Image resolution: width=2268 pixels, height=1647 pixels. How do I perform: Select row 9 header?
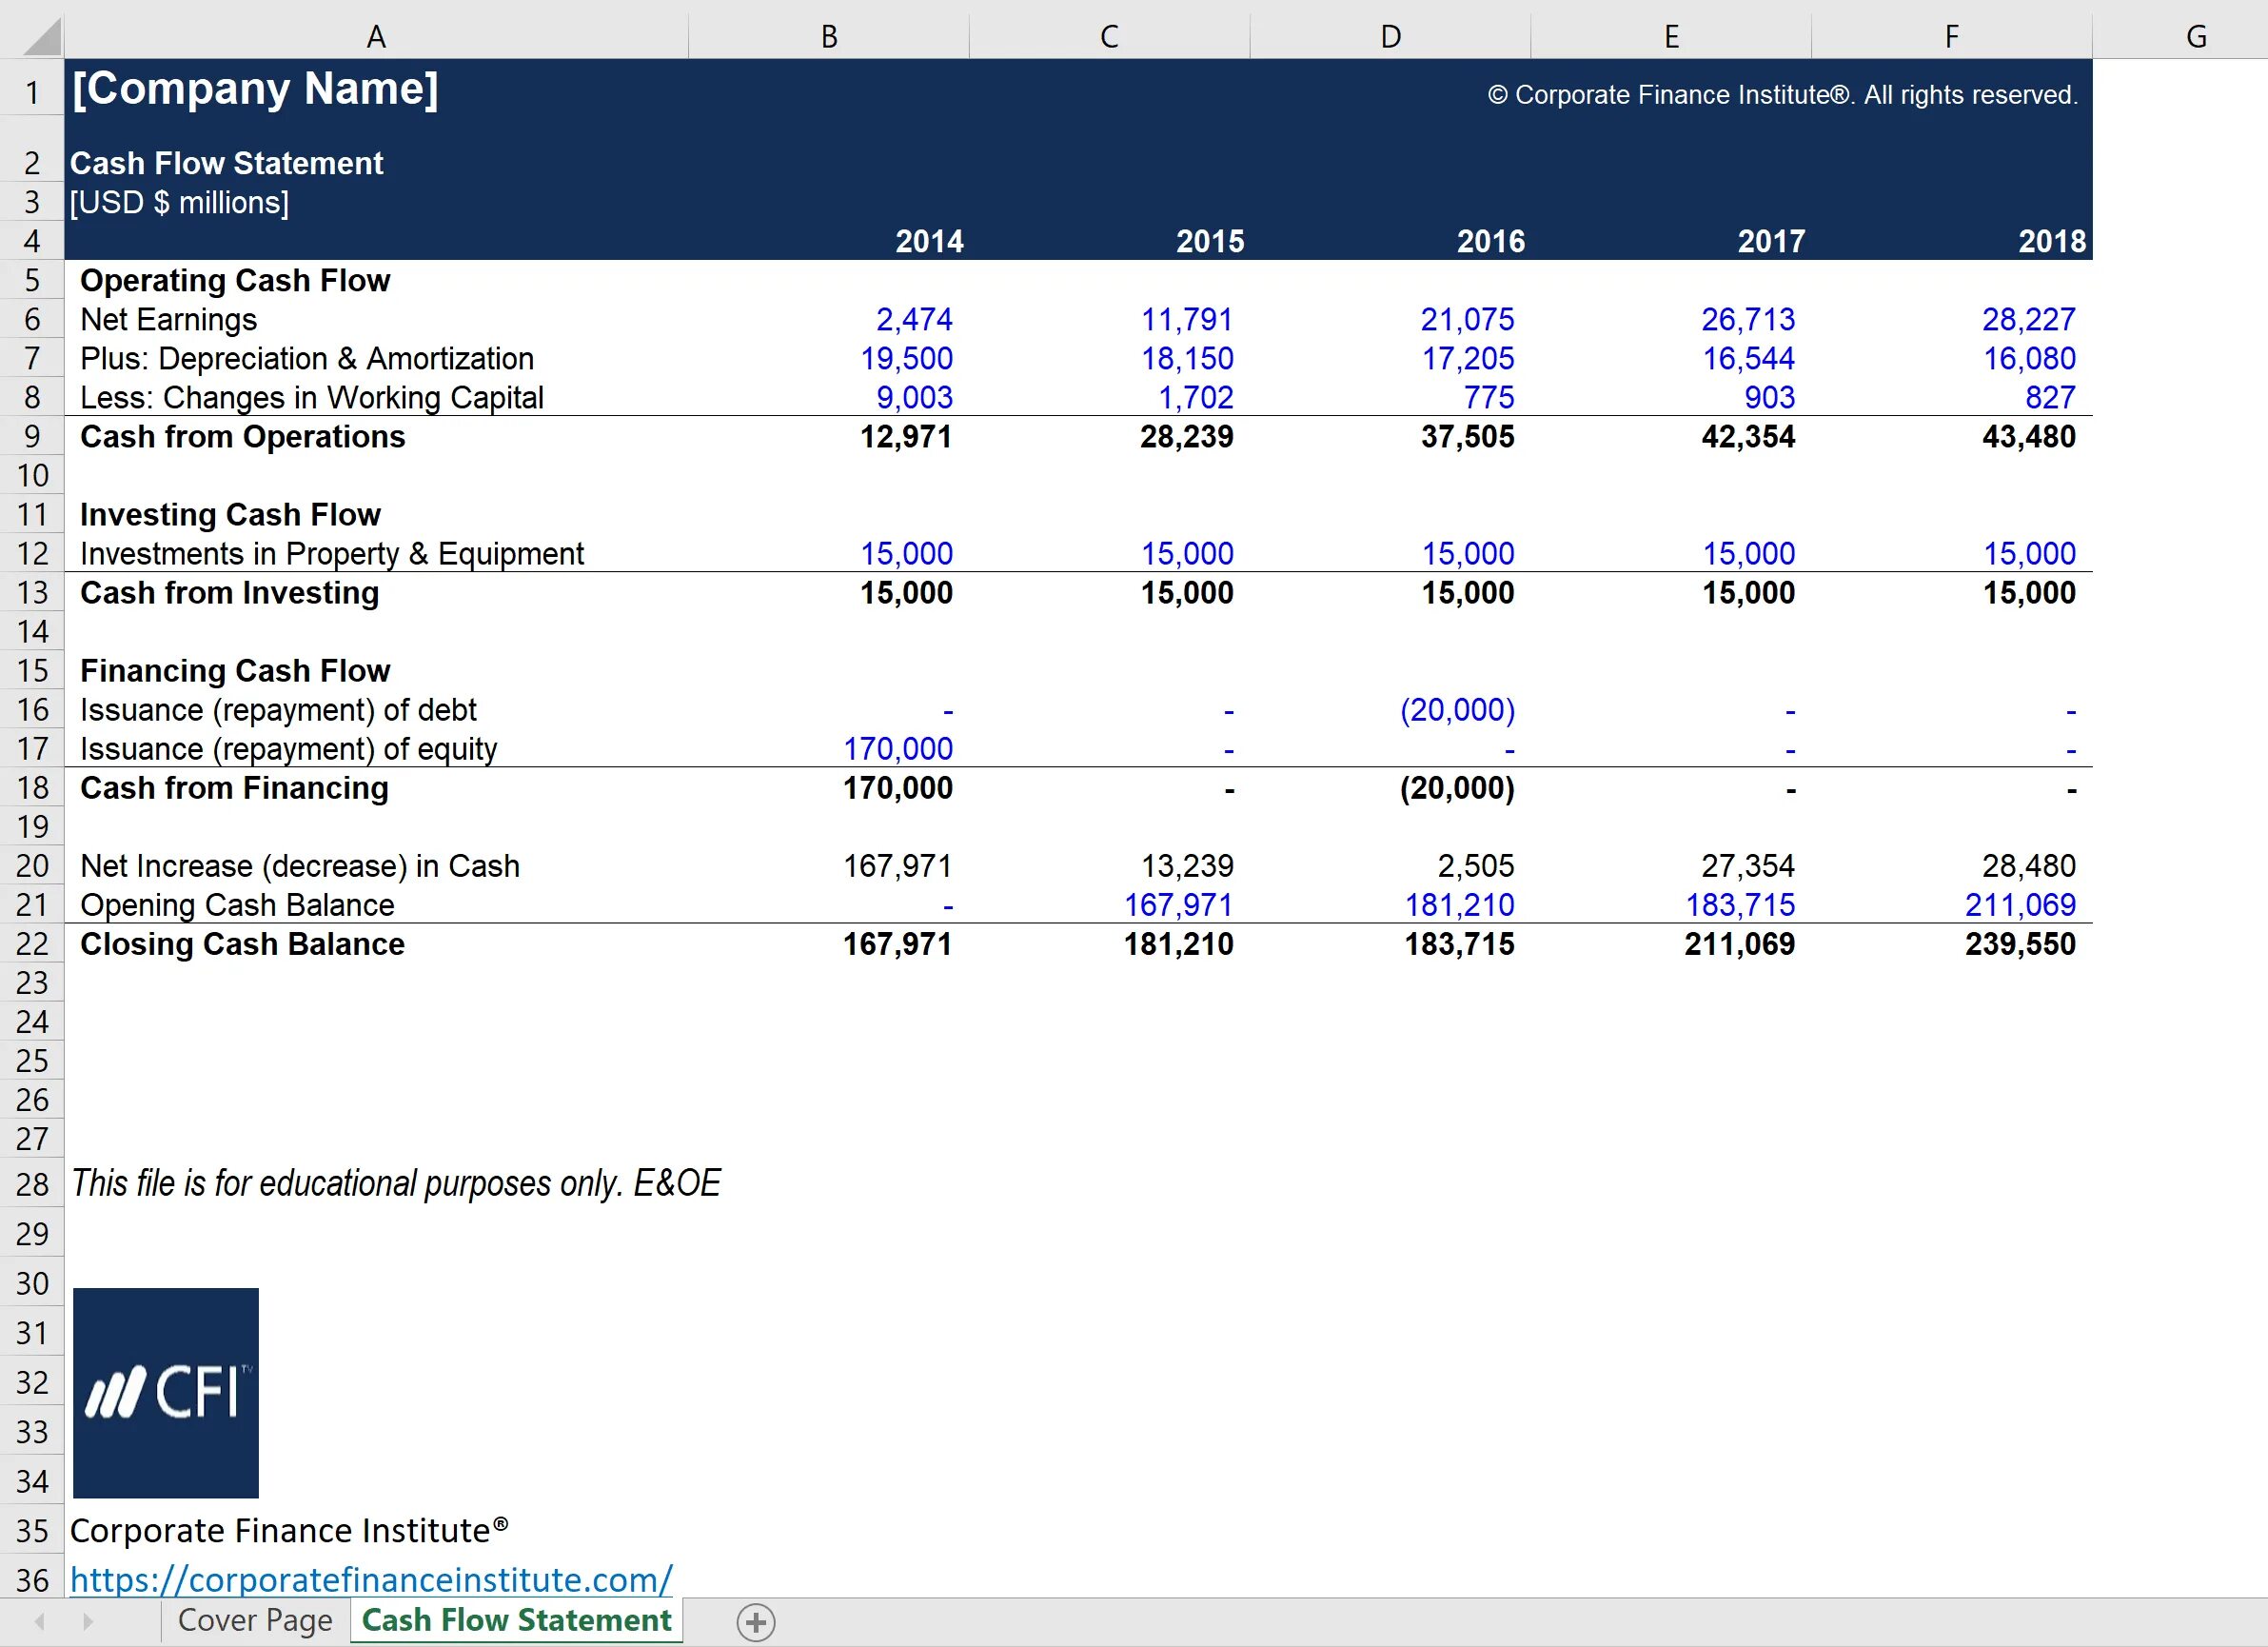[x=32, y=437]
